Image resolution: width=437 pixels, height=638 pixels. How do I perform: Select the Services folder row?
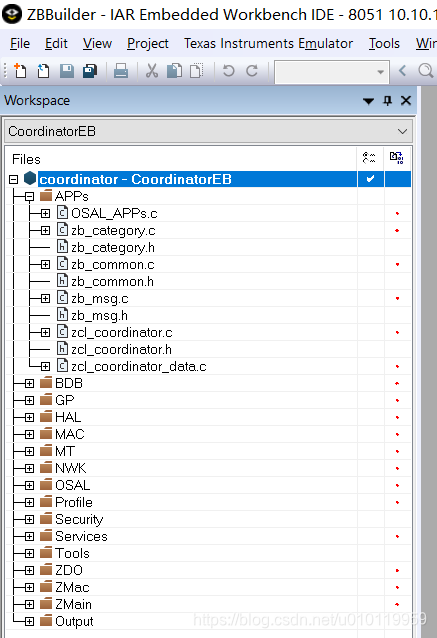pyautogui.click(x=81, y=536)
